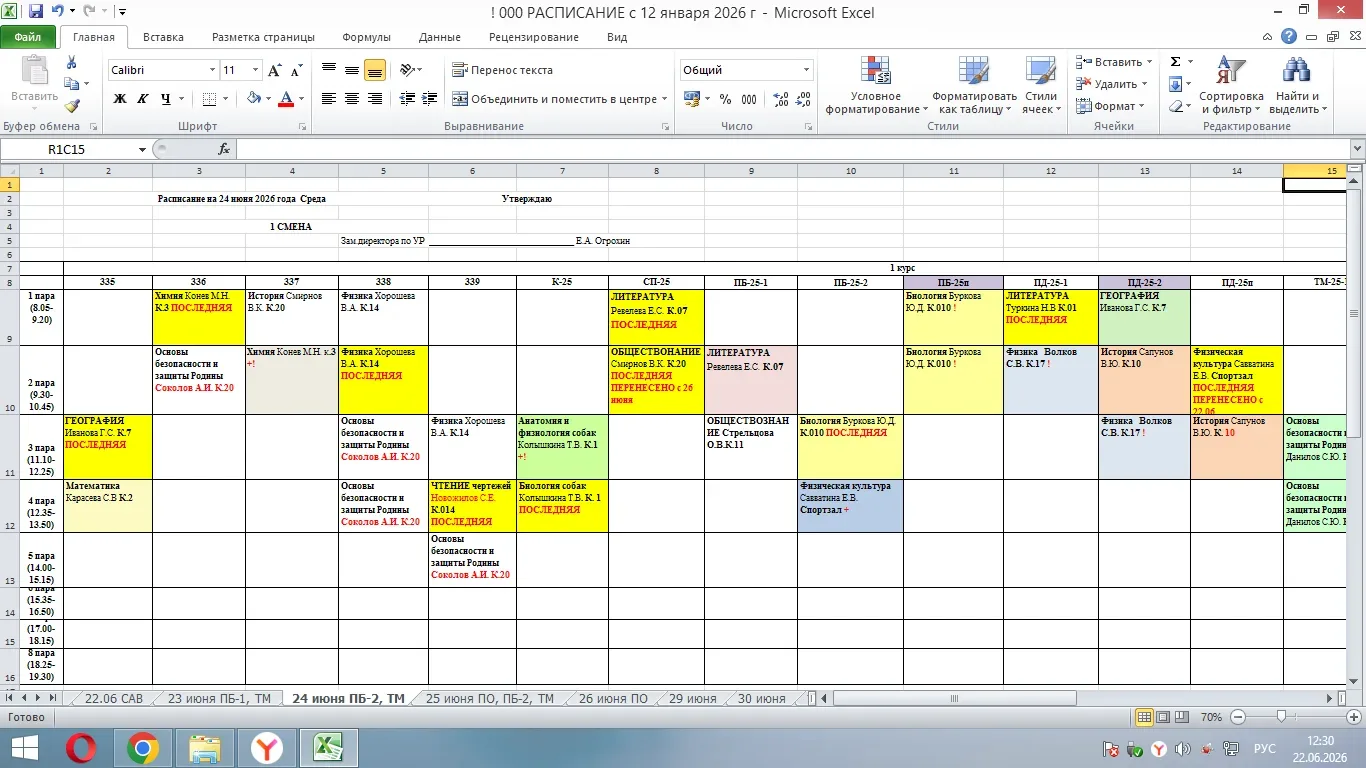Click the Format Painter brush icon

(72, 106)
